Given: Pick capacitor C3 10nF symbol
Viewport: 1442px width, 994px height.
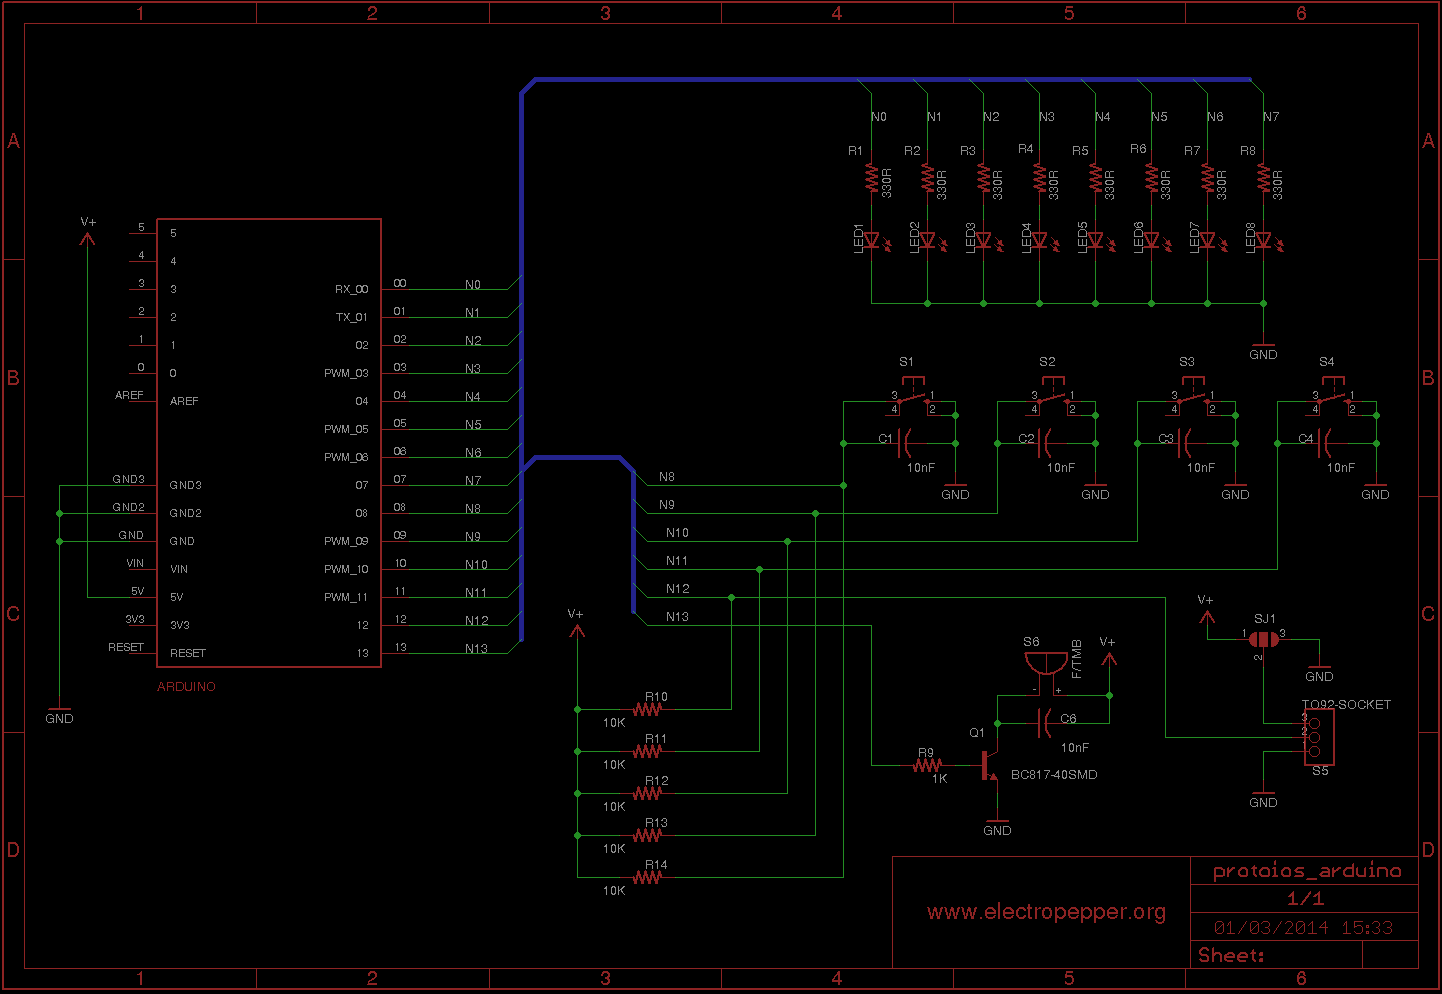Looking at the screenshot, I should [1186, 442].
